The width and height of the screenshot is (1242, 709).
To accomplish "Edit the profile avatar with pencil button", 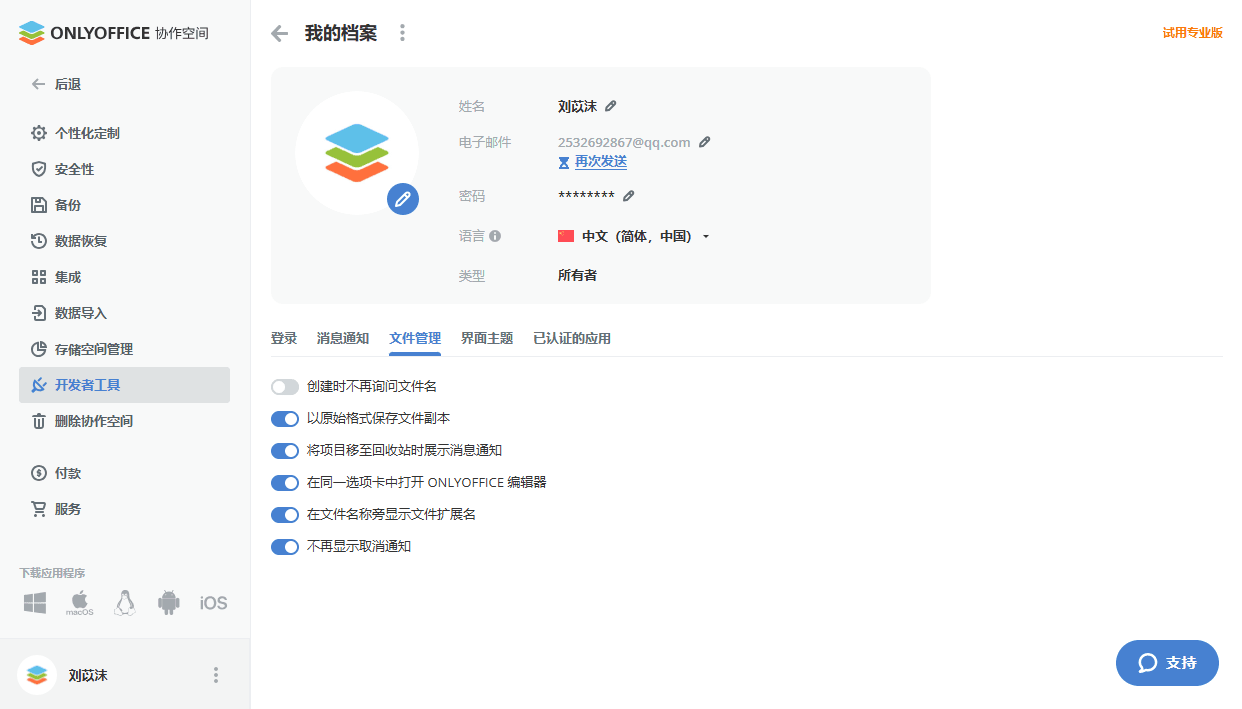I will pos(403,199).
